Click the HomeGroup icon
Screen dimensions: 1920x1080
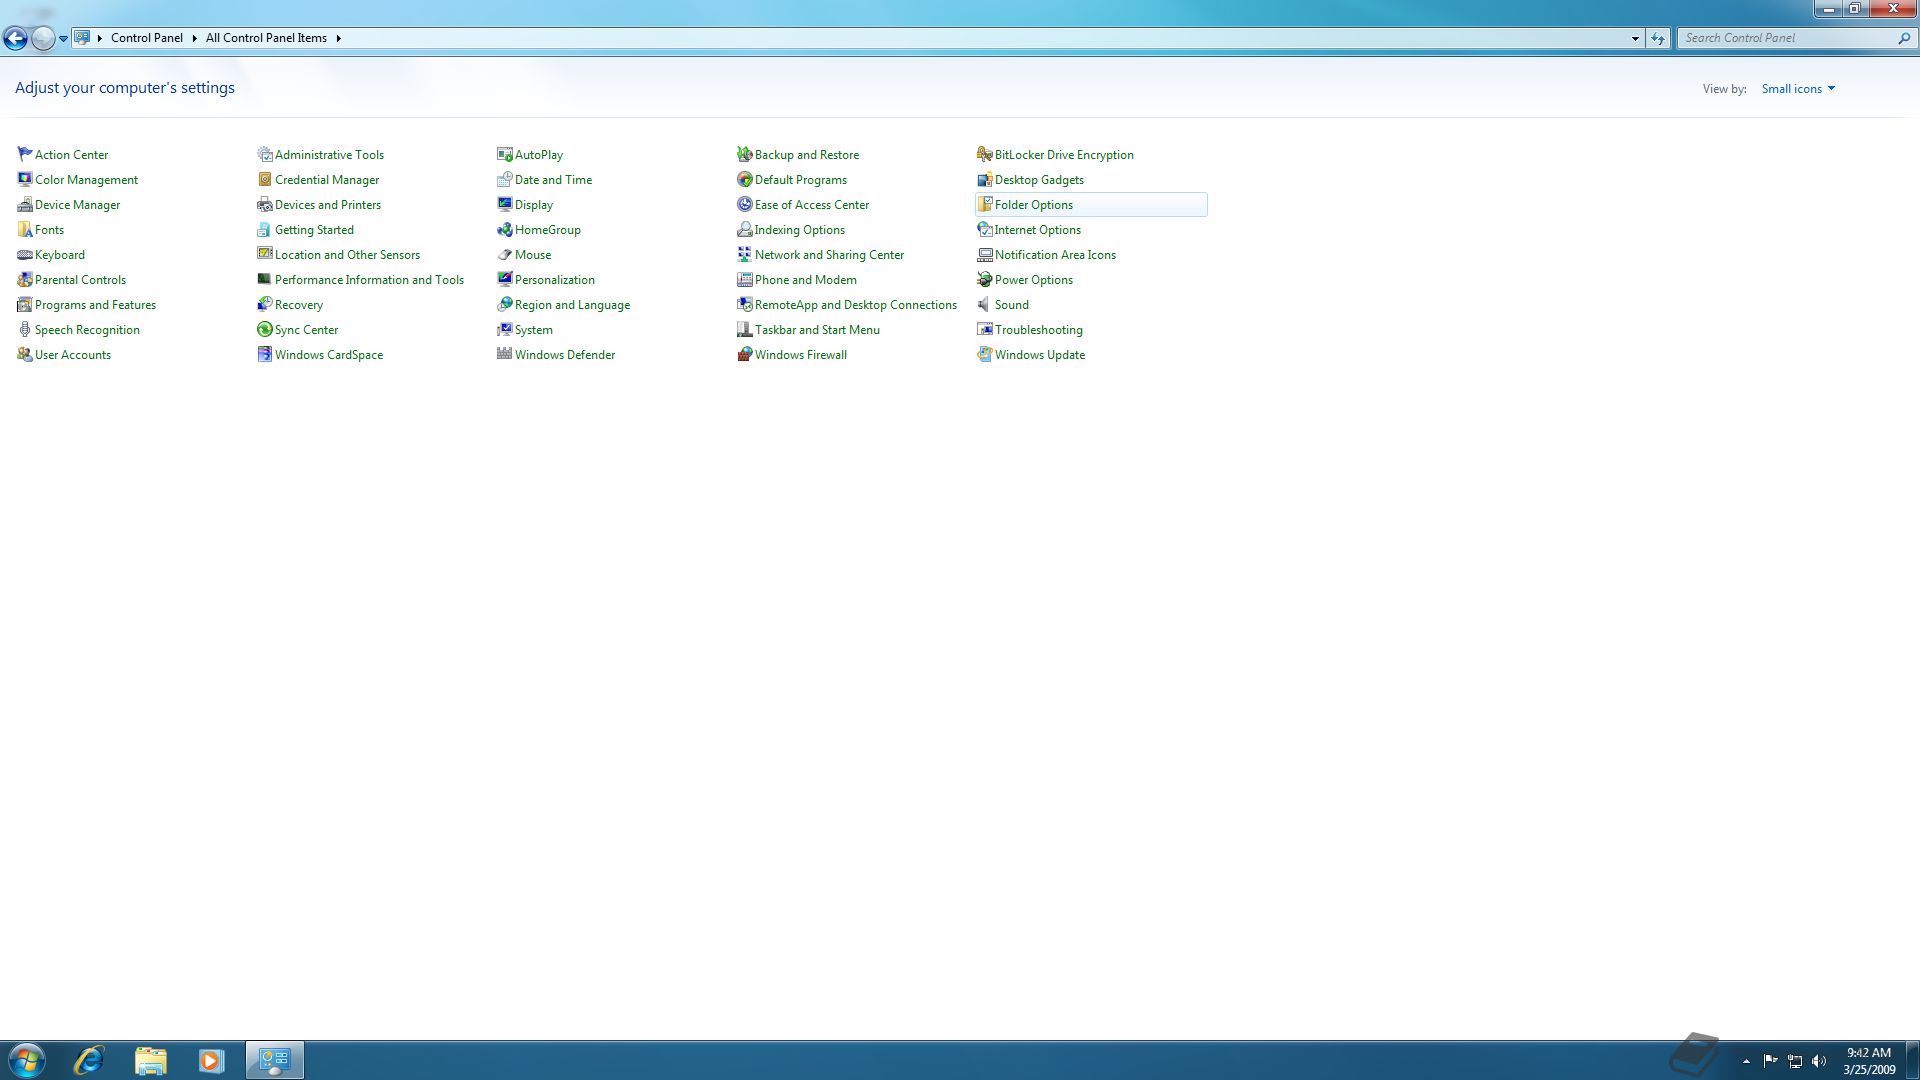tap(505, 229)
